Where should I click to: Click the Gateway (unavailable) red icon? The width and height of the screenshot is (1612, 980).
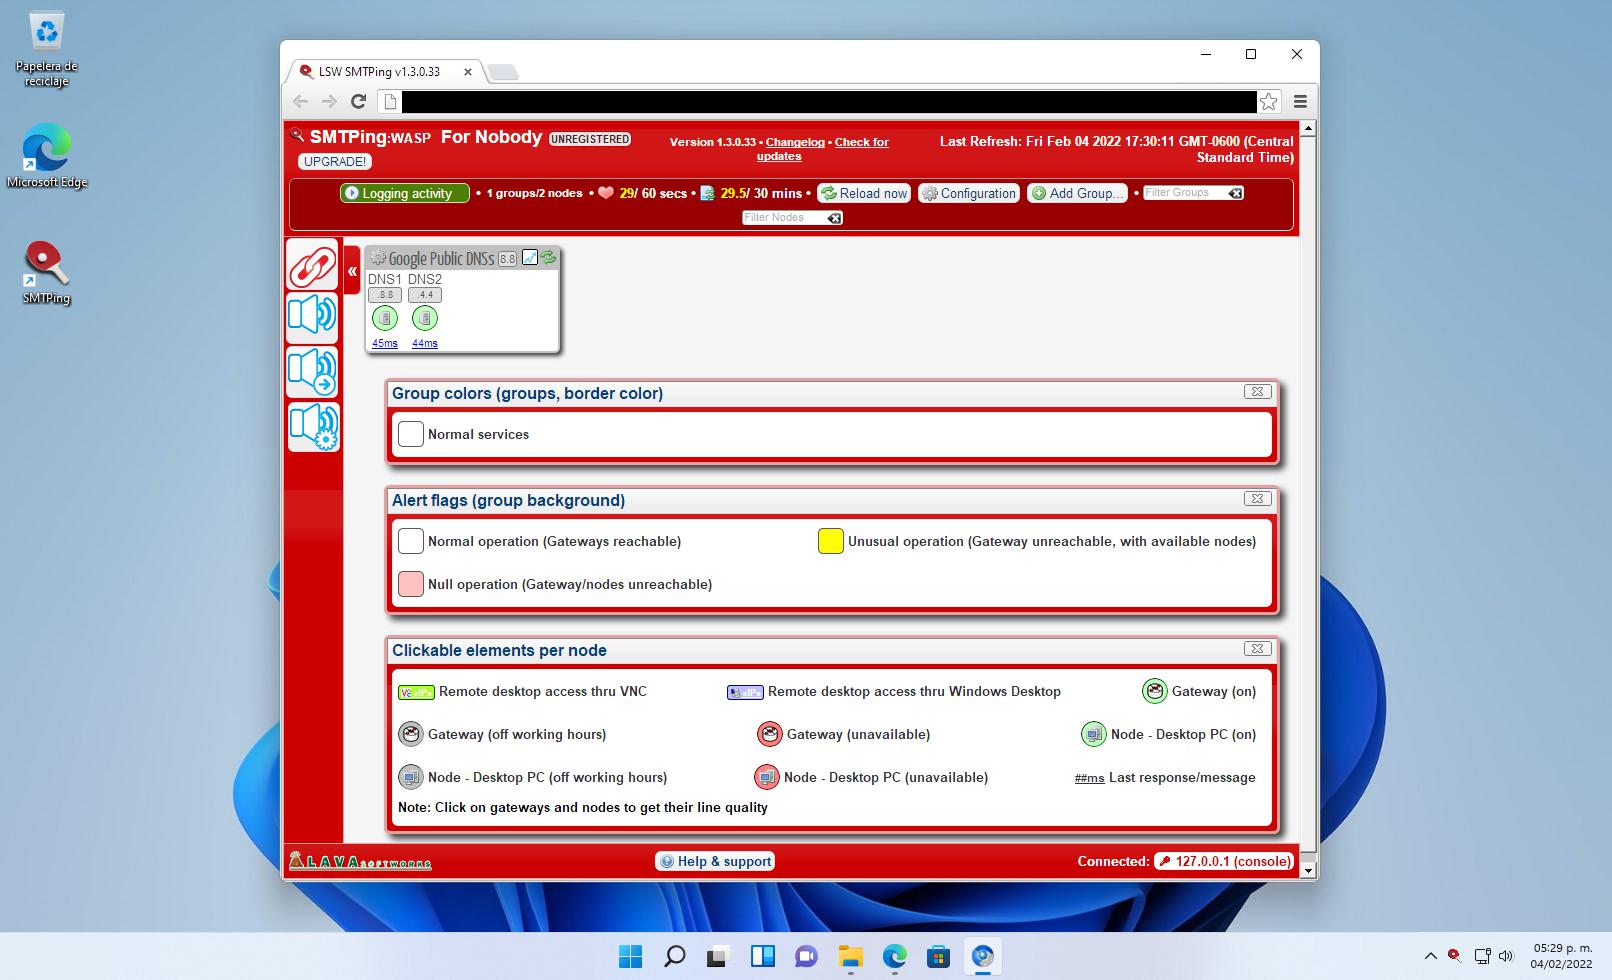click(x=769, y=734)
